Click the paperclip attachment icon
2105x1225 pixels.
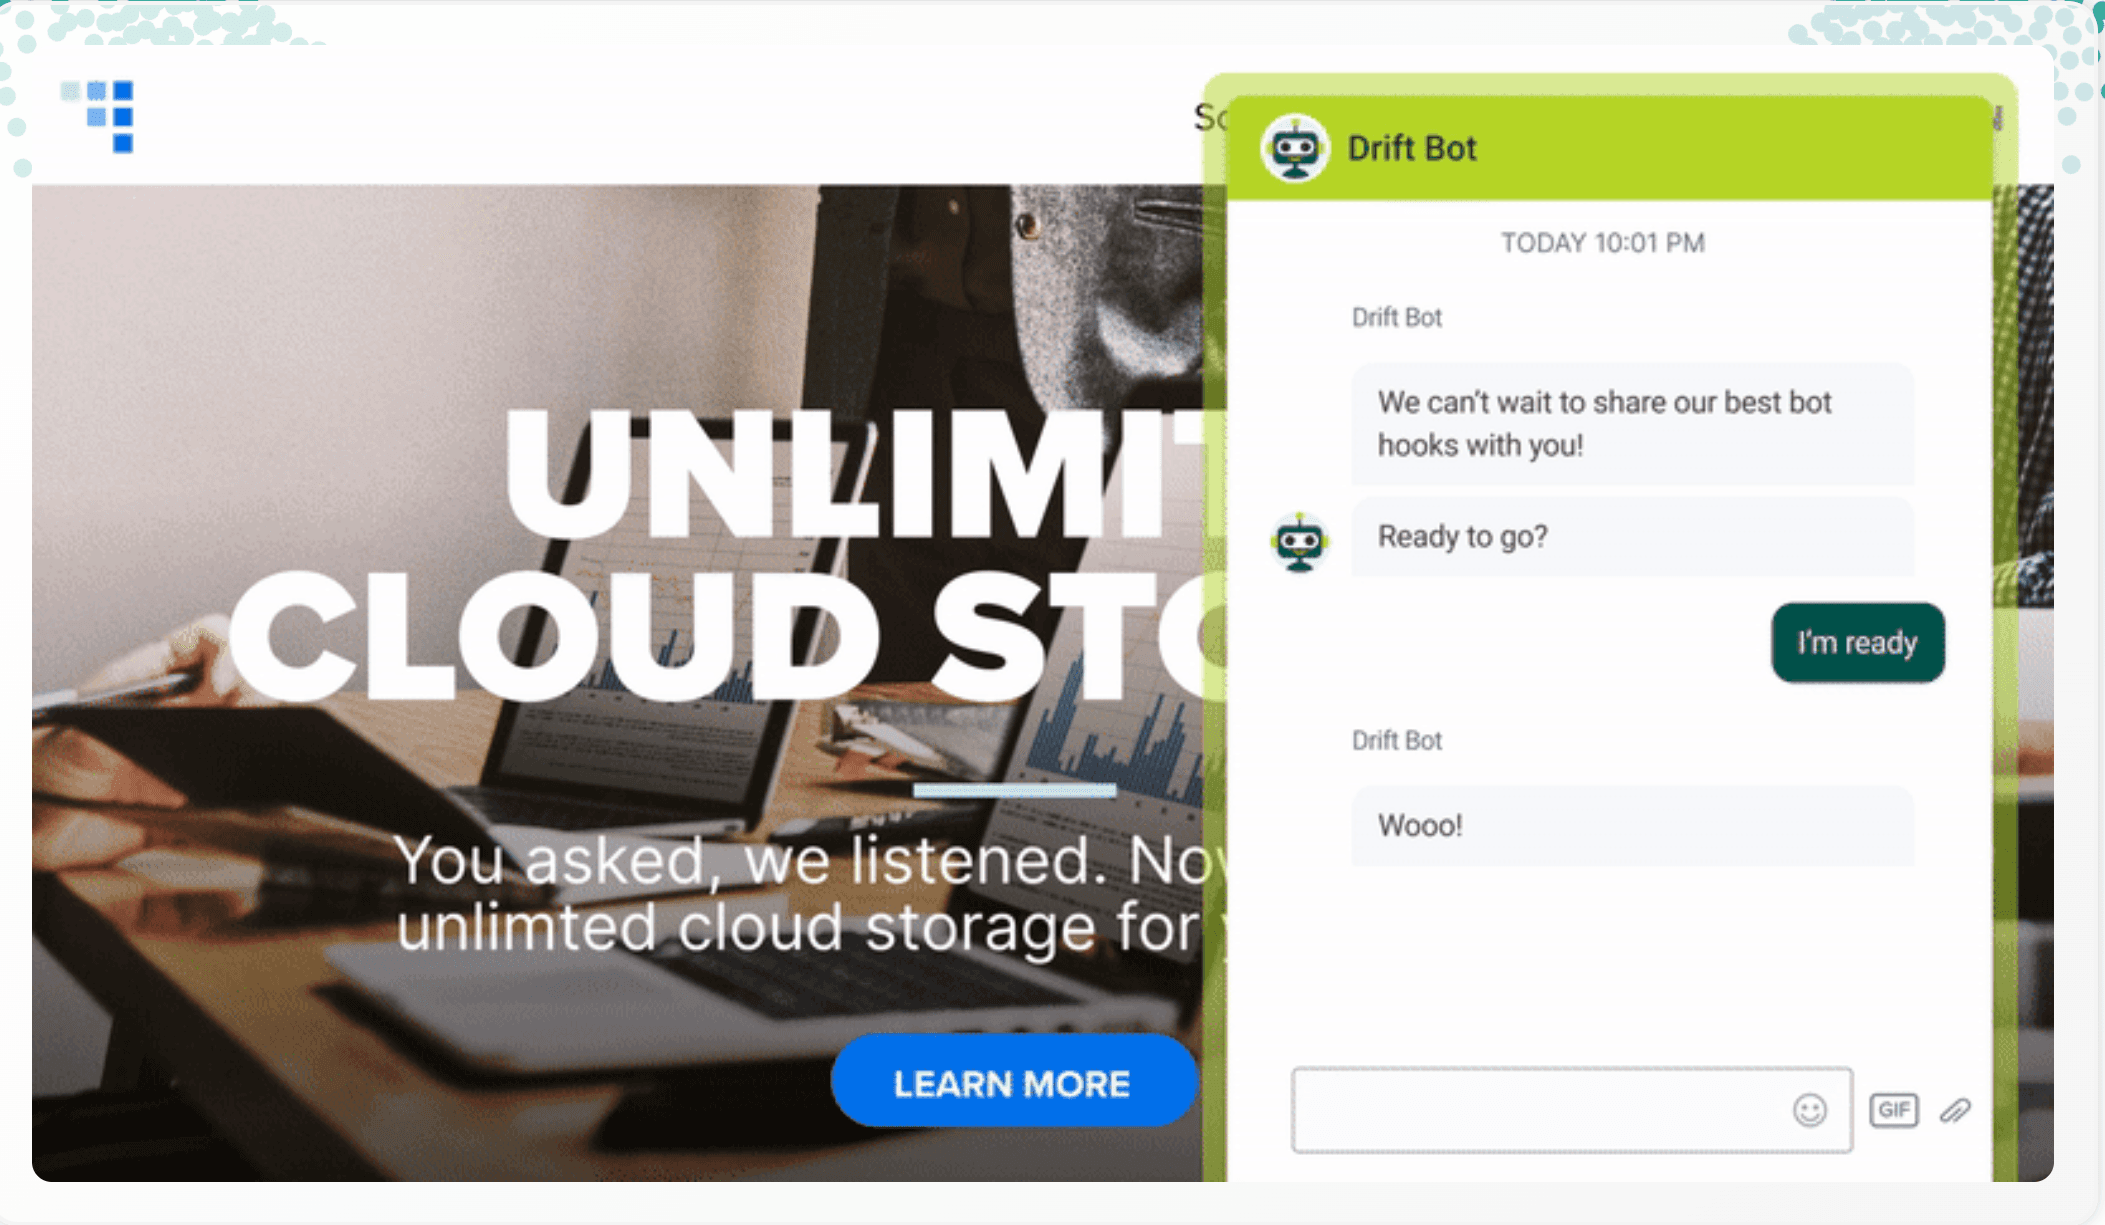point(1955,1110)
